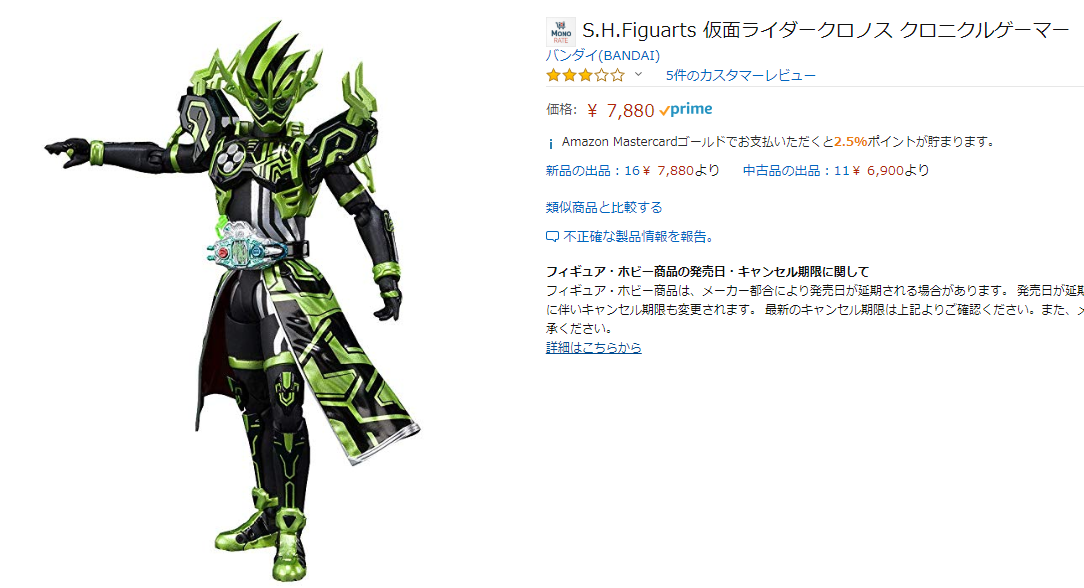
Task: Click the Mono Rate extension icon
Action: [561, 32]
